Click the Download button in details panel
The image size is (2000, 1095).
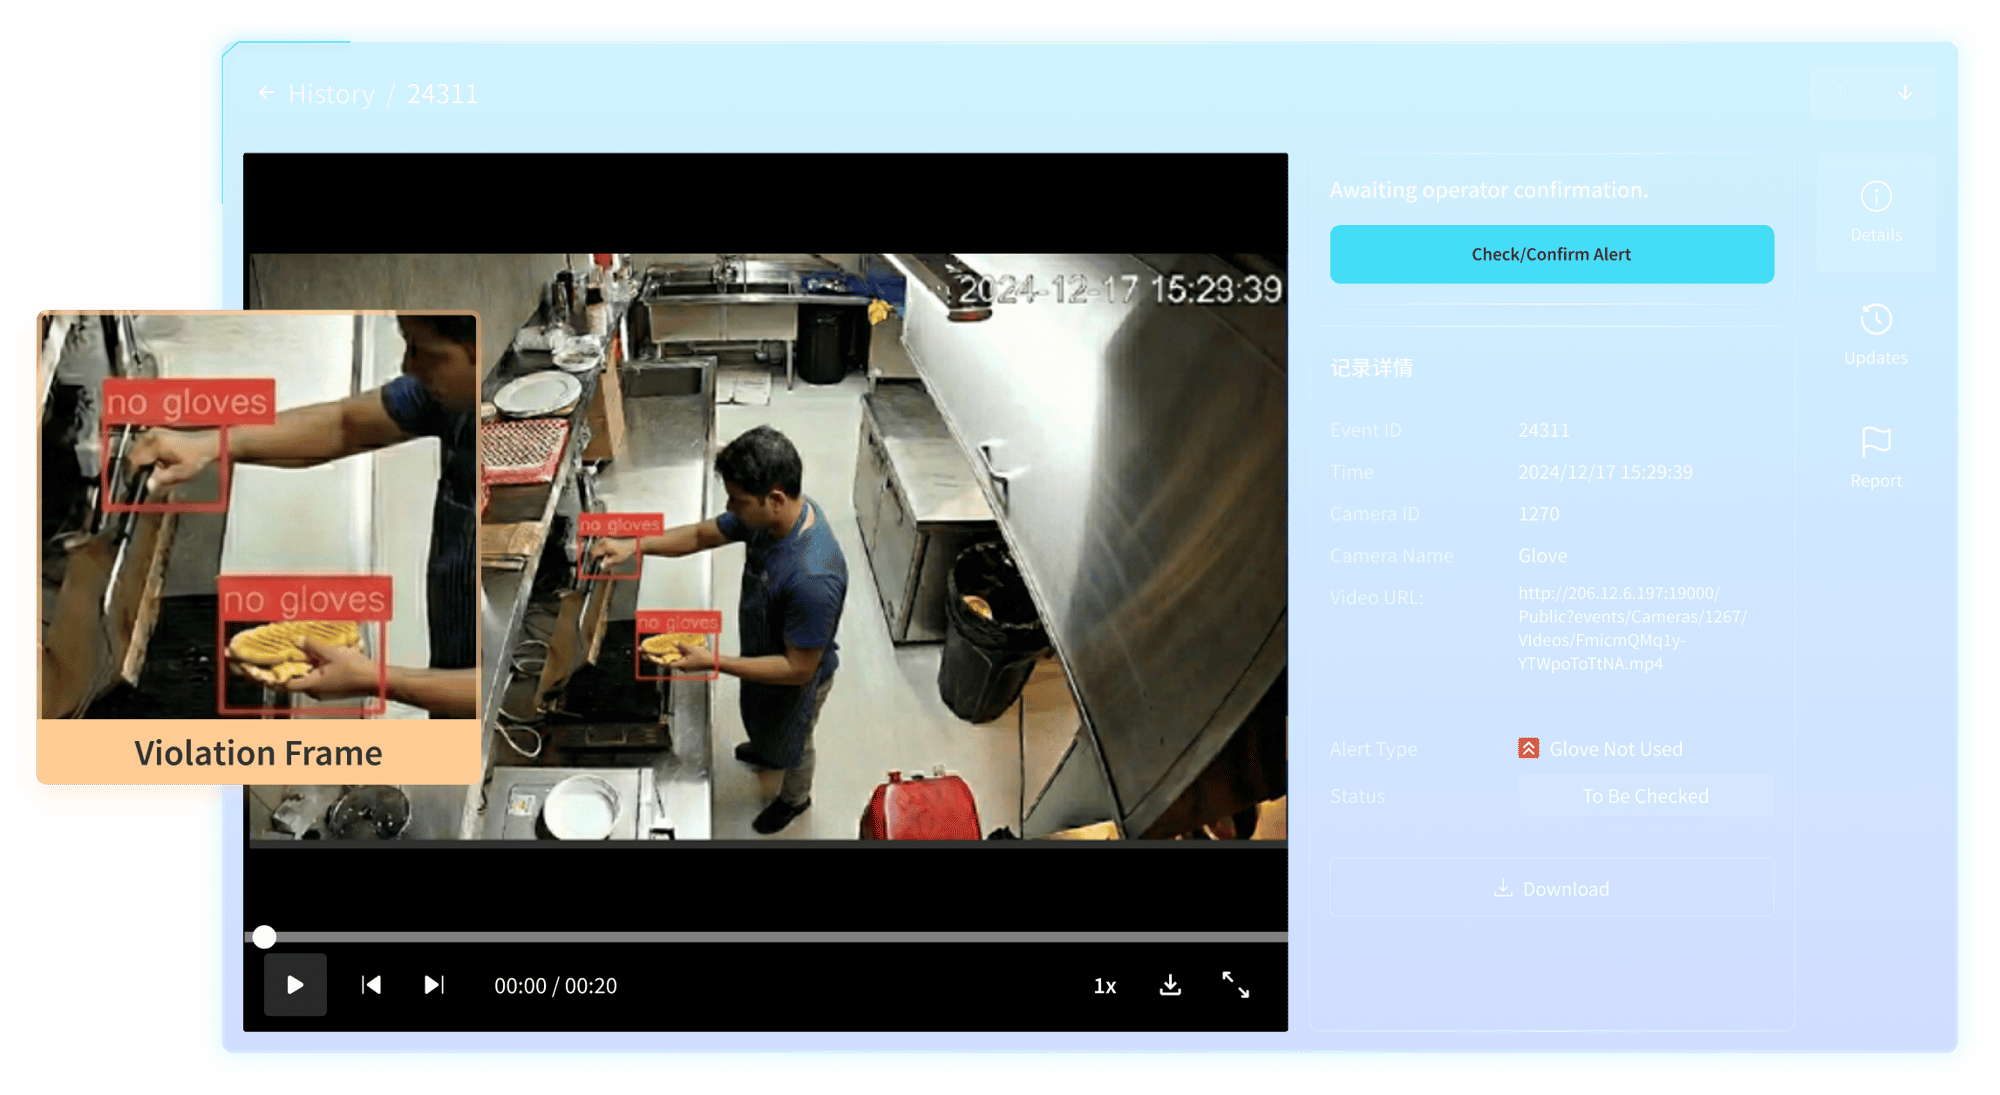1551,888
